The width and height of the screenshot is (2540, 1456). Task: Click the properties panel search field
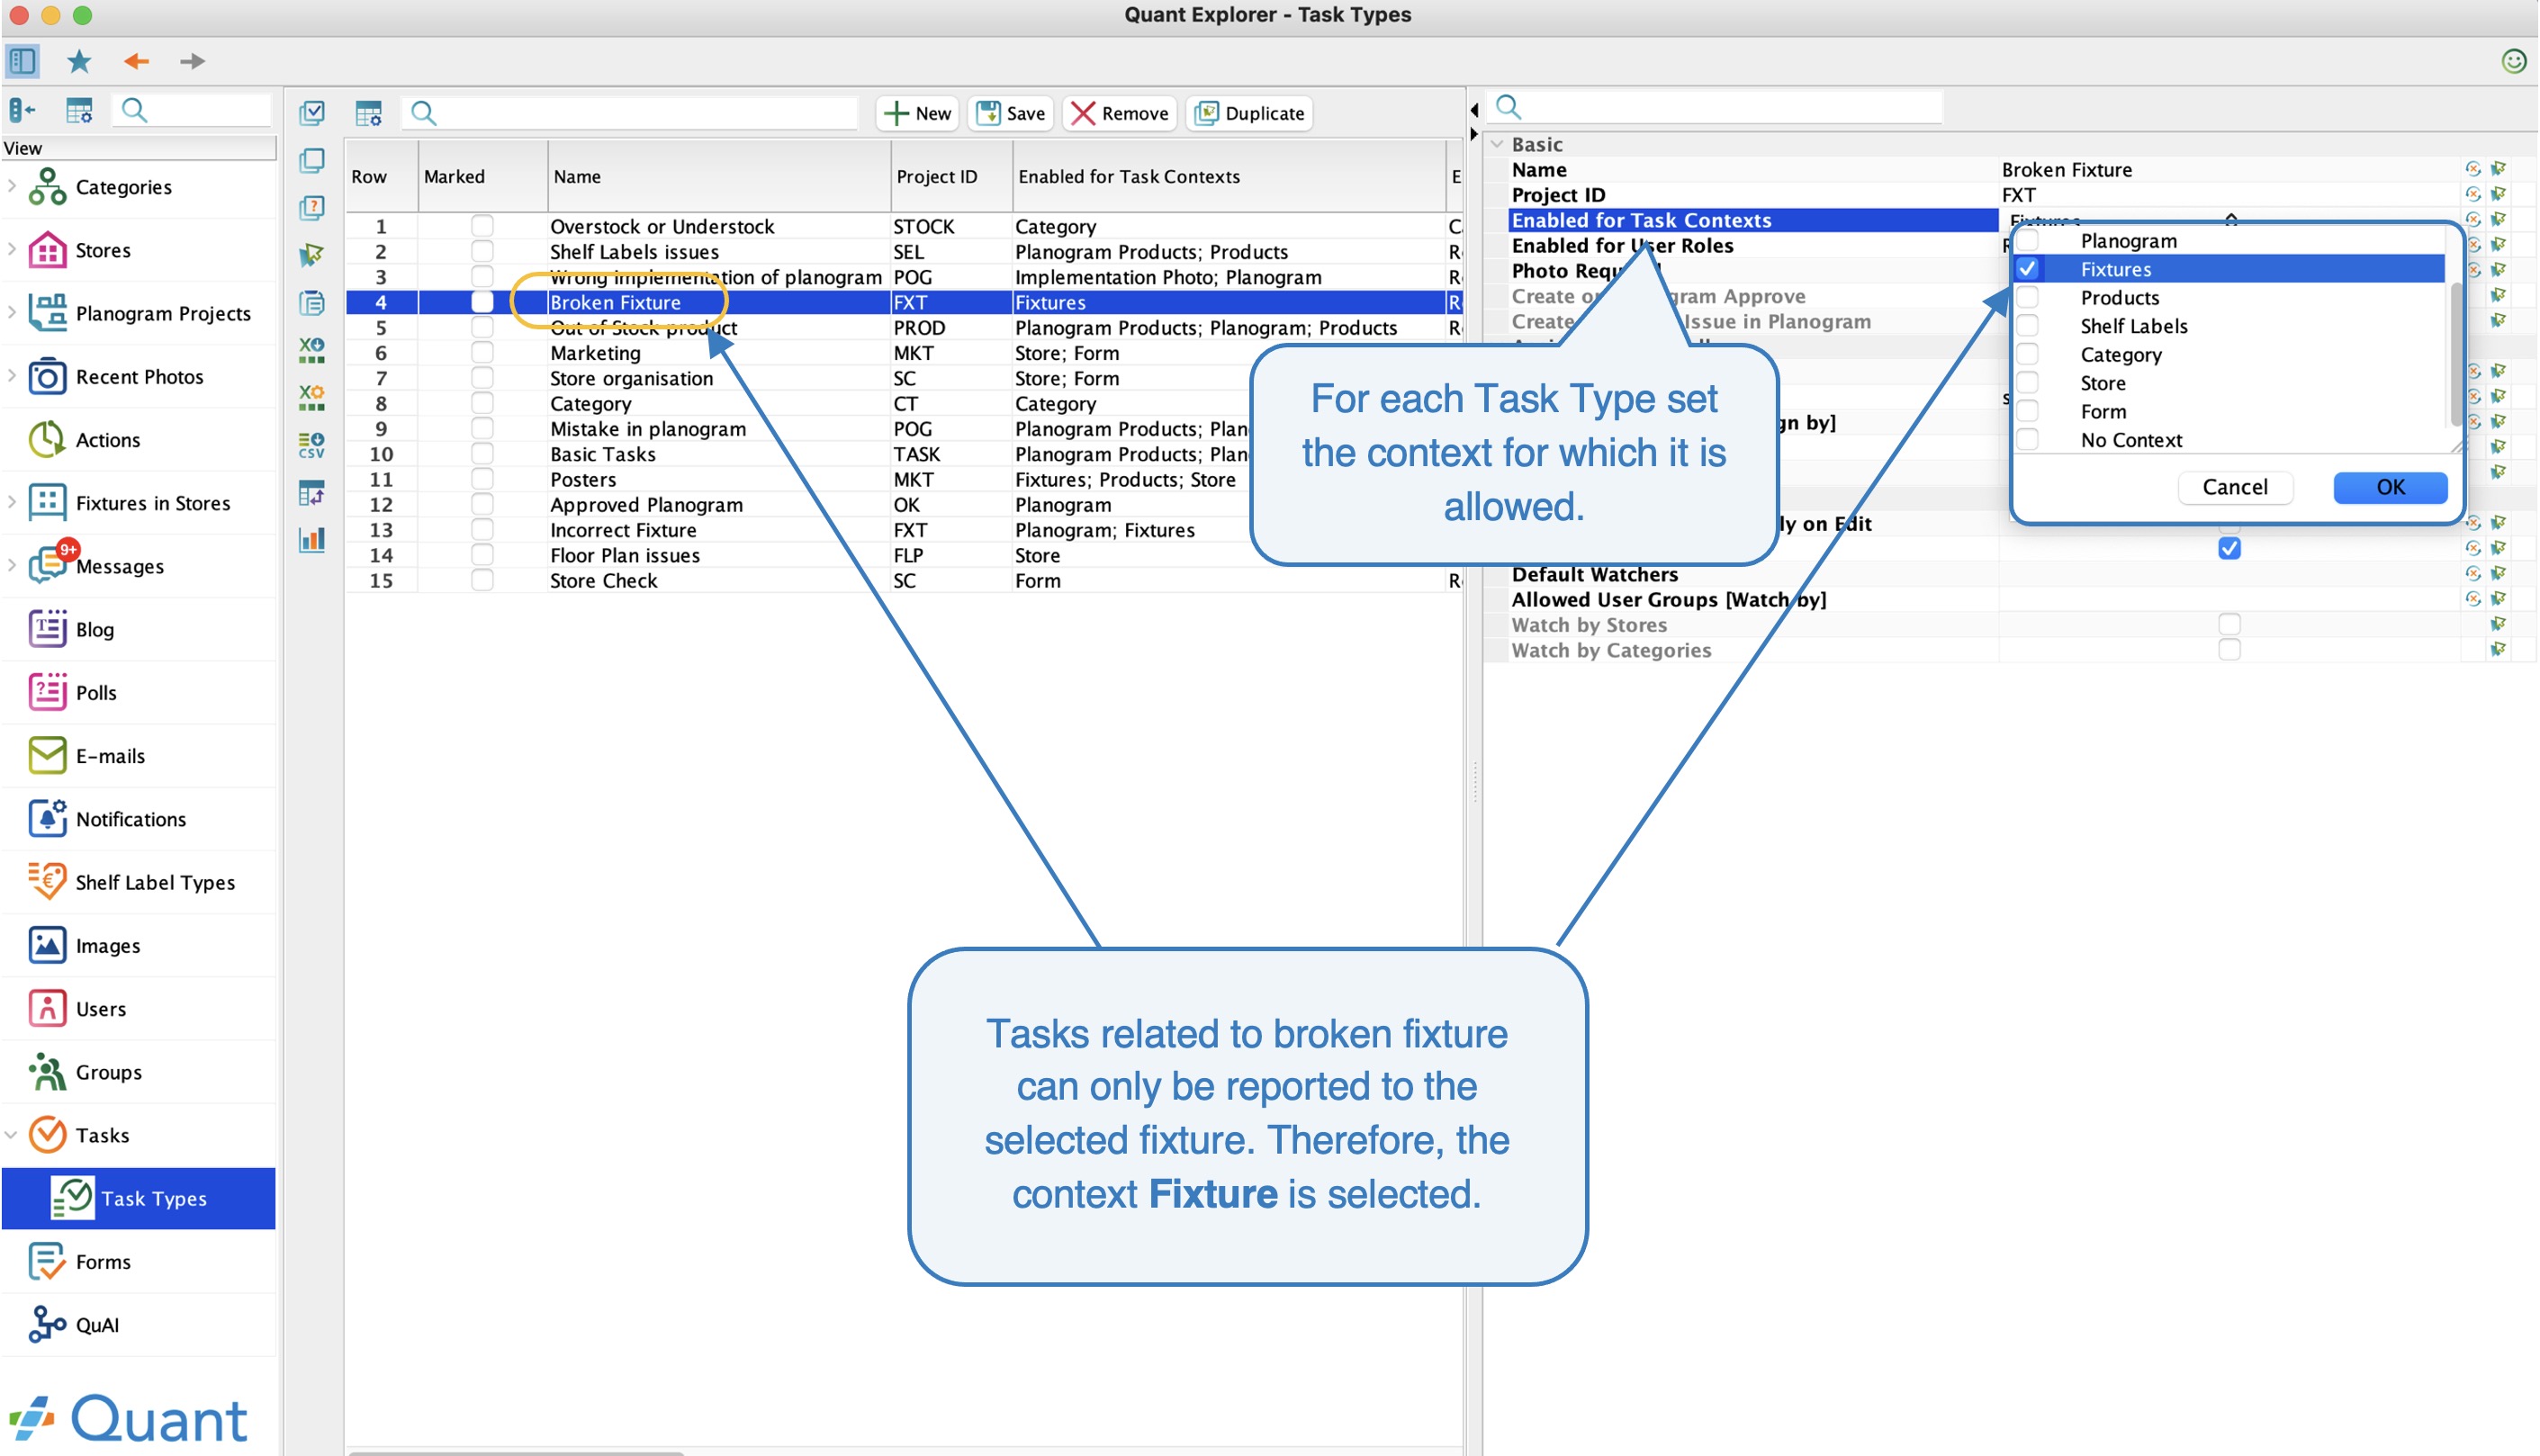point(1716,107)
